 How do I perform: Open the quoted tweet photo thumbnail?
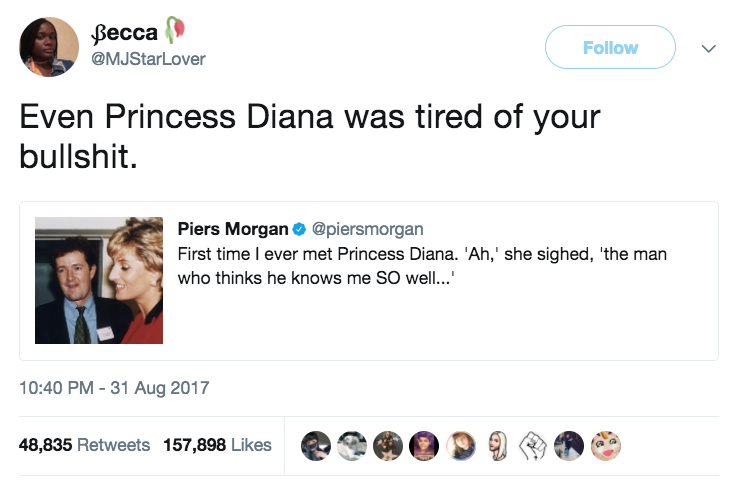coord(99,280)
